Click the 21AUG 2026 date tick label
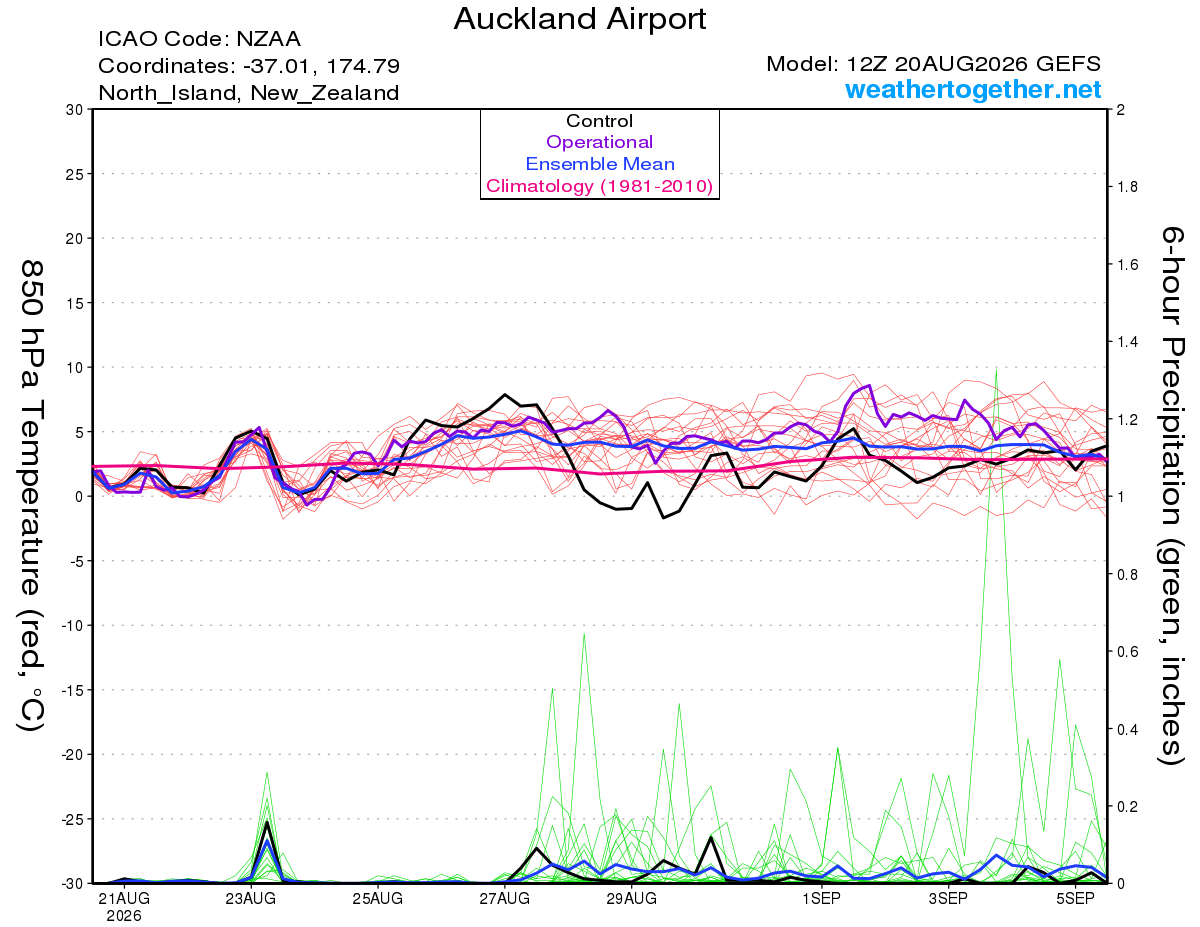Screen dimensions: 1200x927 tap(124, 906)
